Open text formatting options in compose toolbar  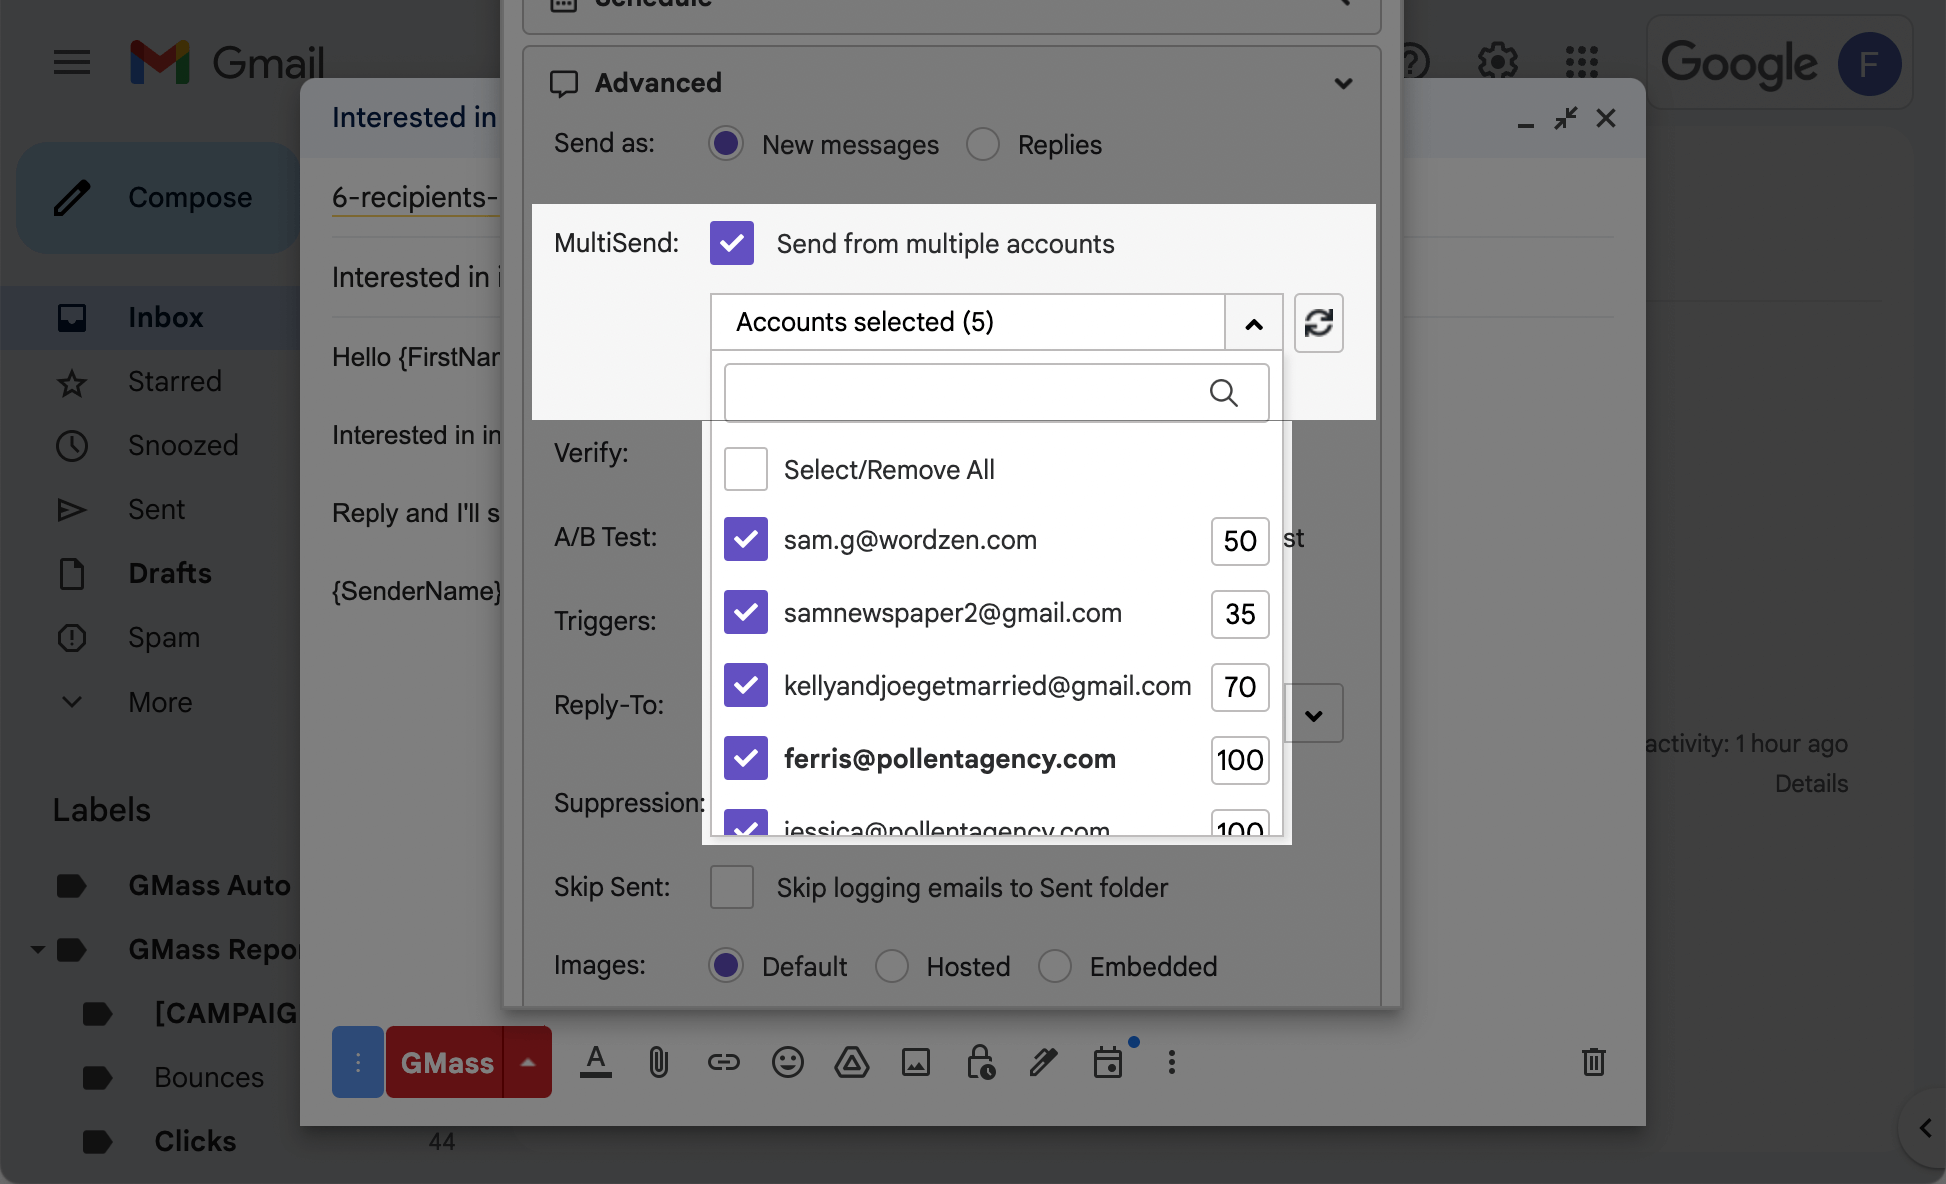point(596,1062)
